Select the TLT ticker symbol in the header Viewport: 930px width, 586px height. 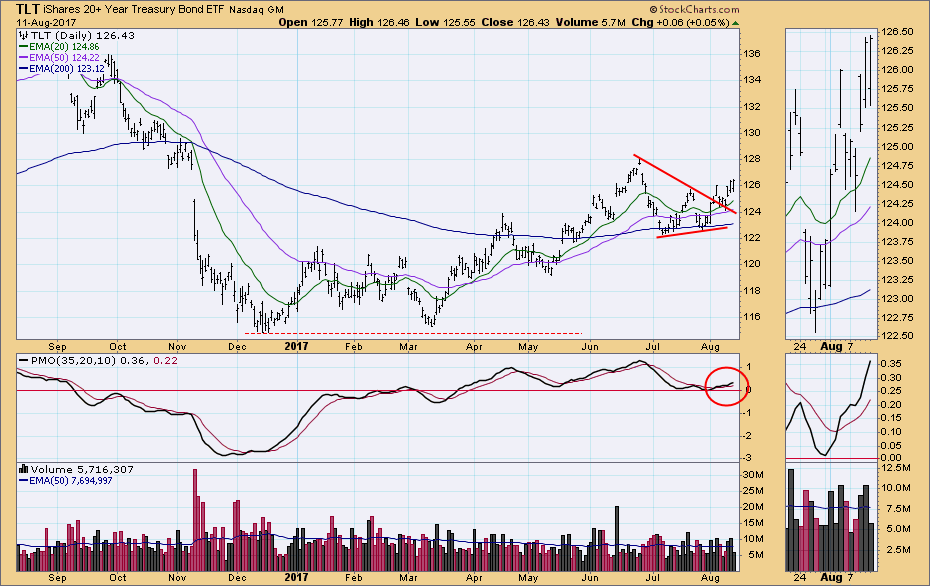(x=28, y=9)
